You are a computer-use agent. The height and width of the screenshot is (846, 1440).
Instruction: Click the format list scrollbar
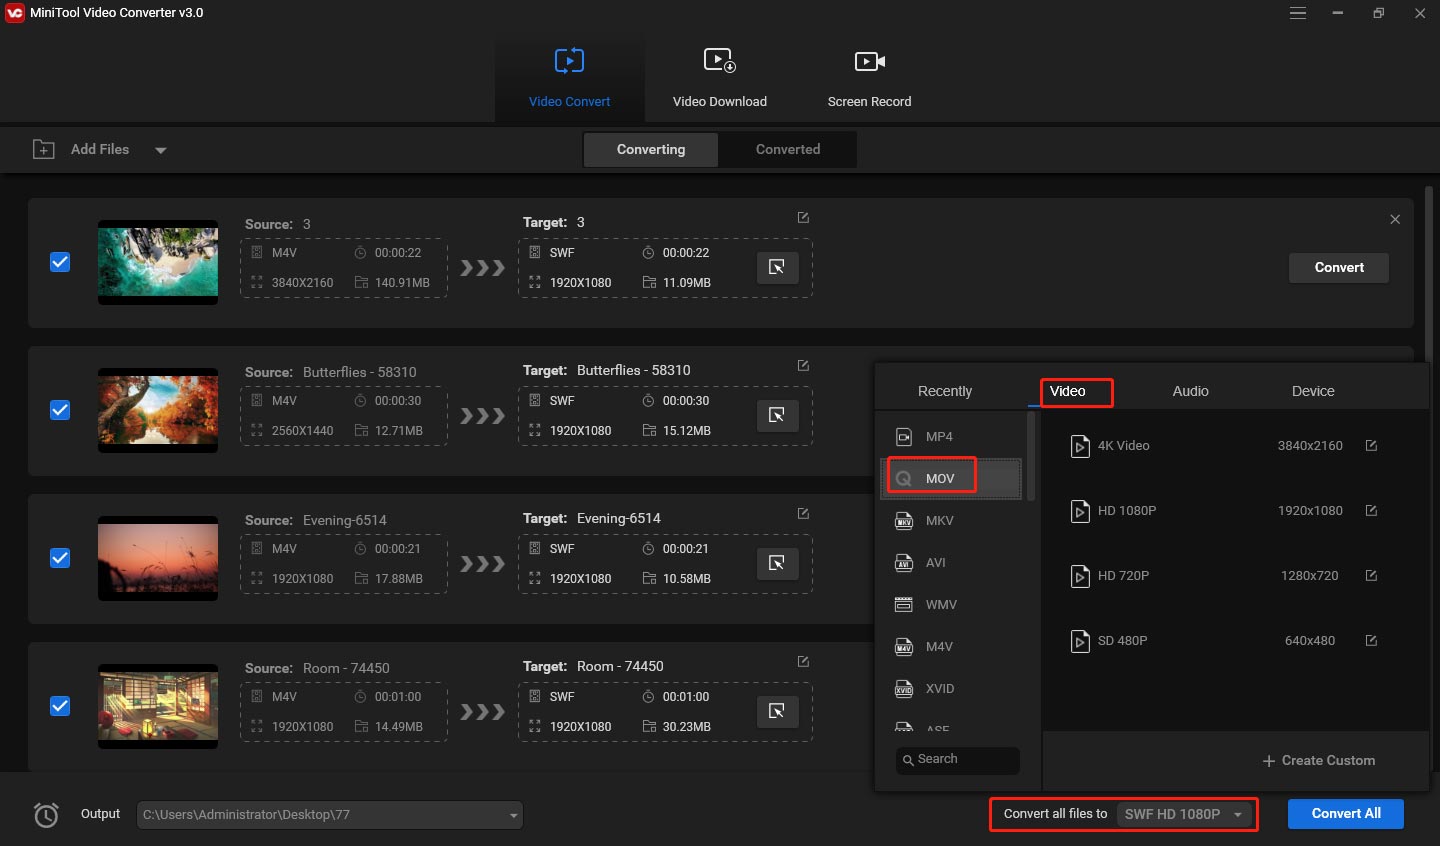(1030, 456)
